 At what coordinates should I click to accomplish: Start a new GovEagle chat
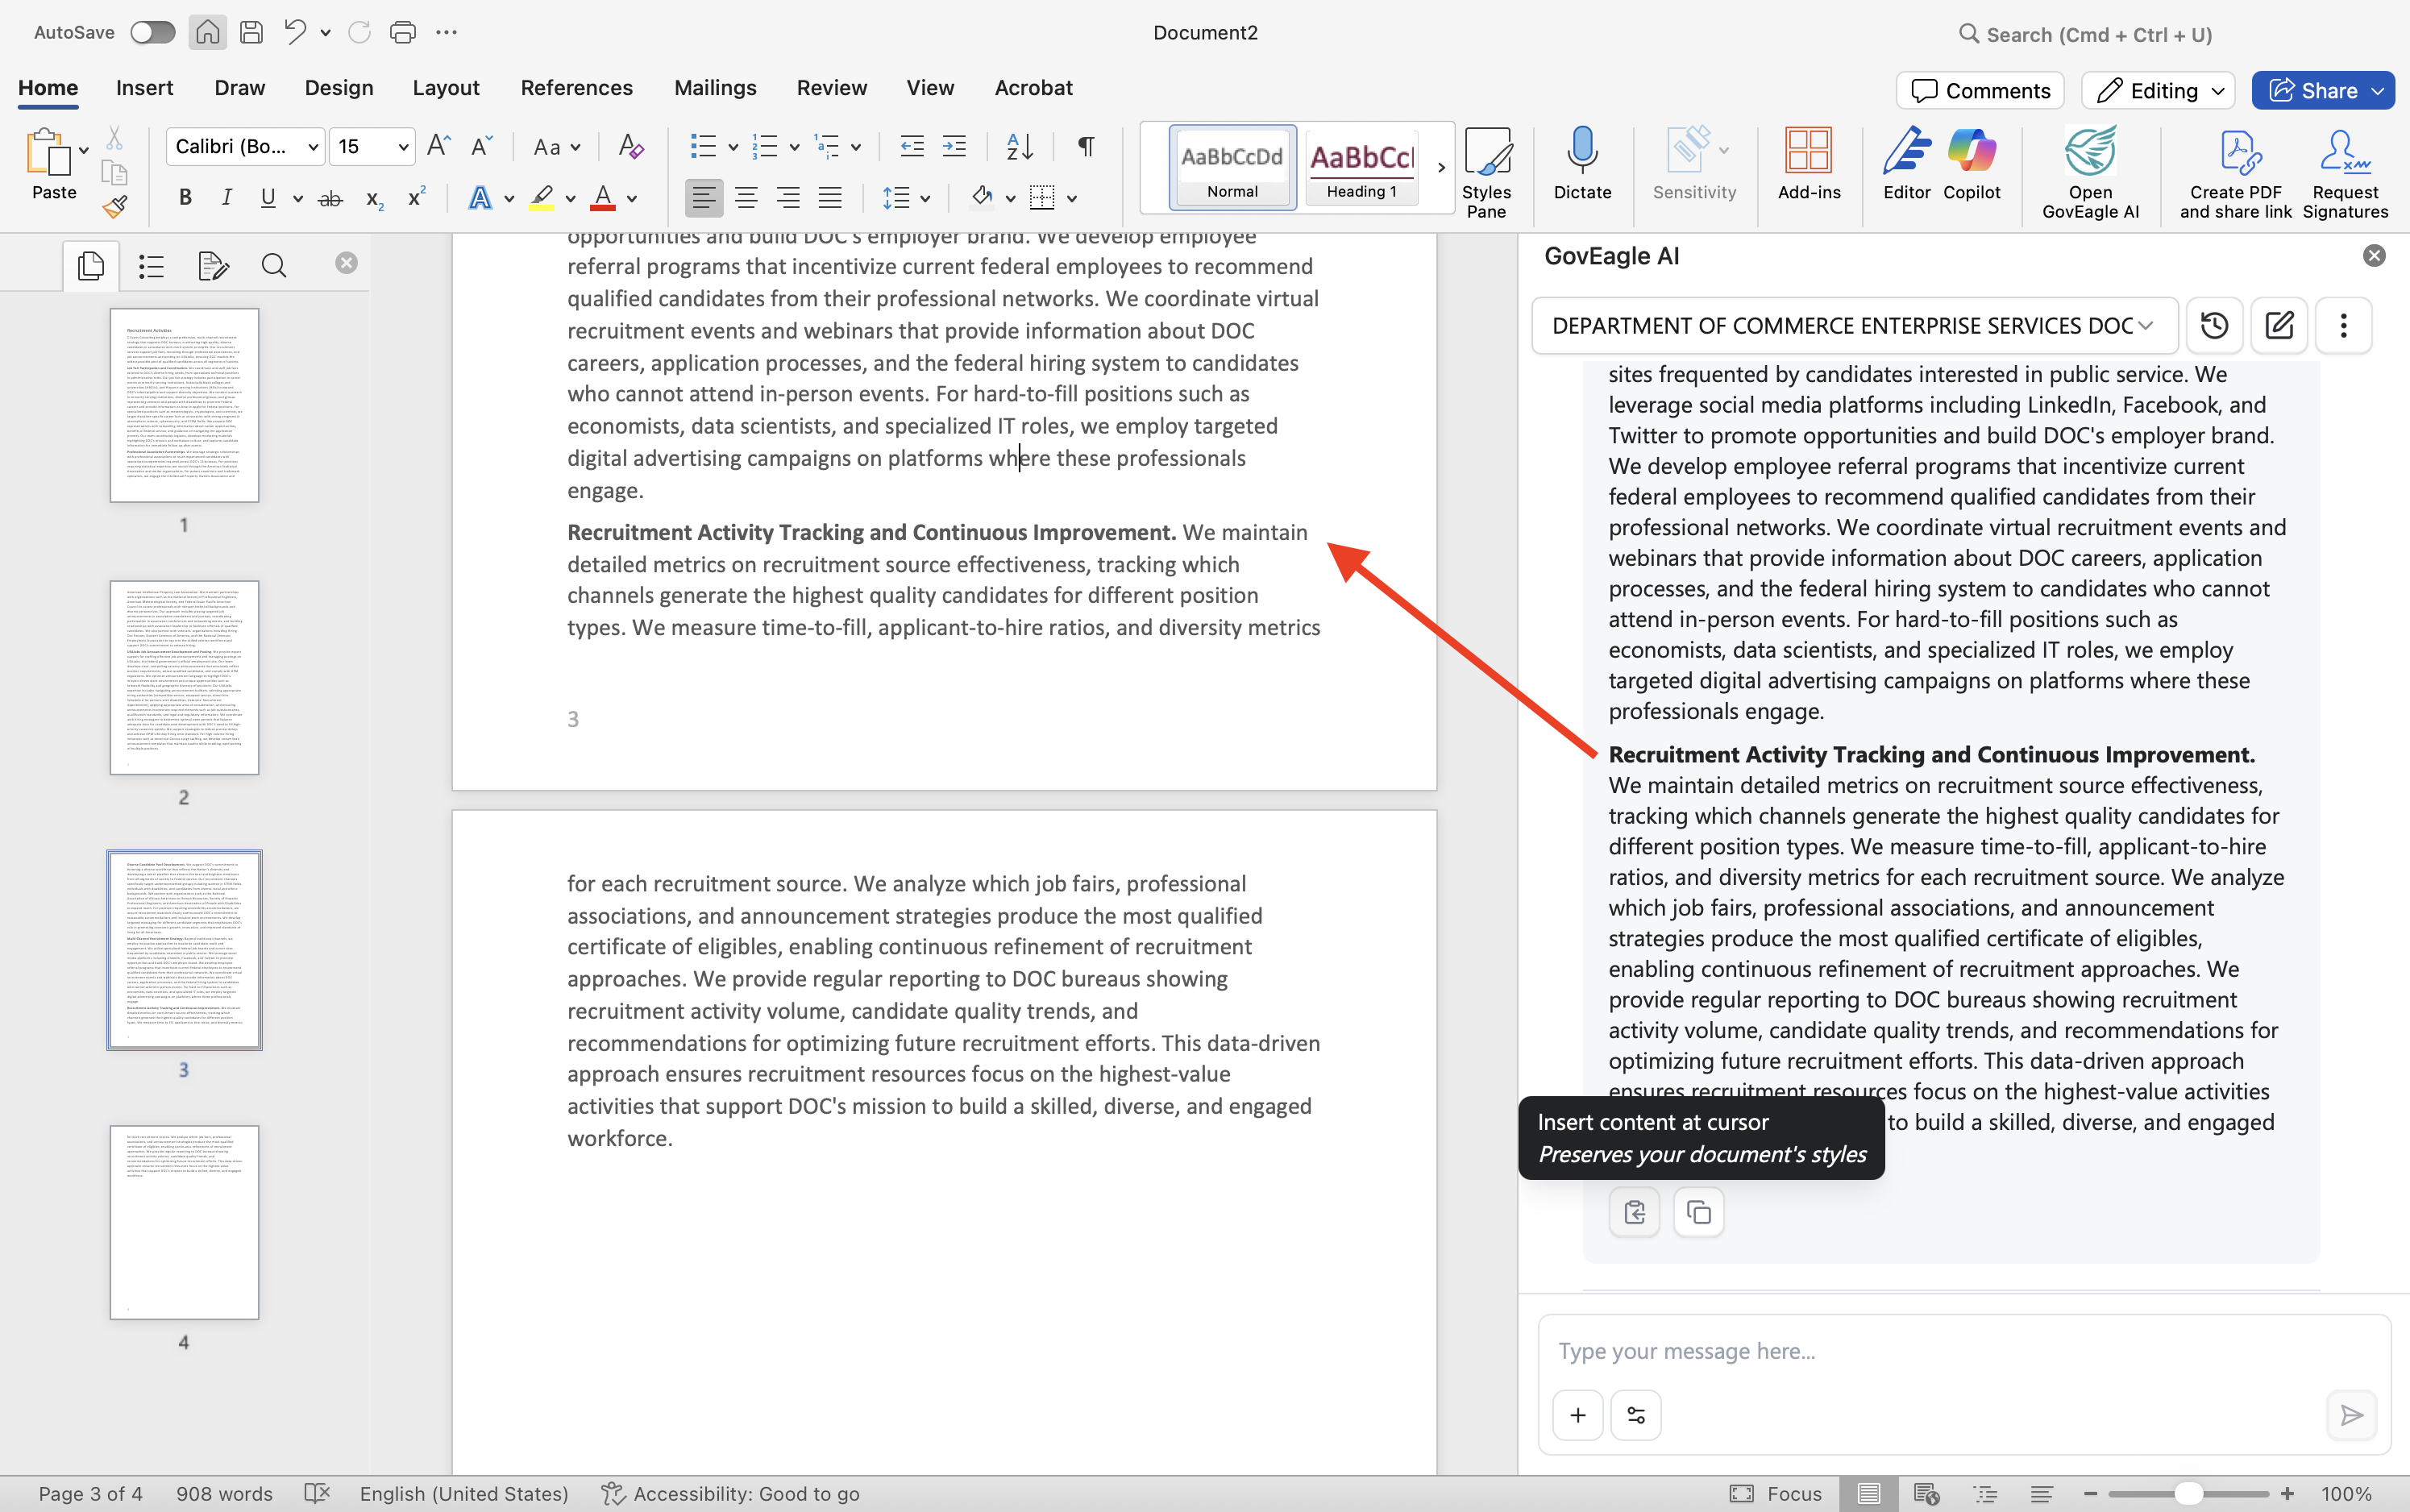[x=2279, y=325]
